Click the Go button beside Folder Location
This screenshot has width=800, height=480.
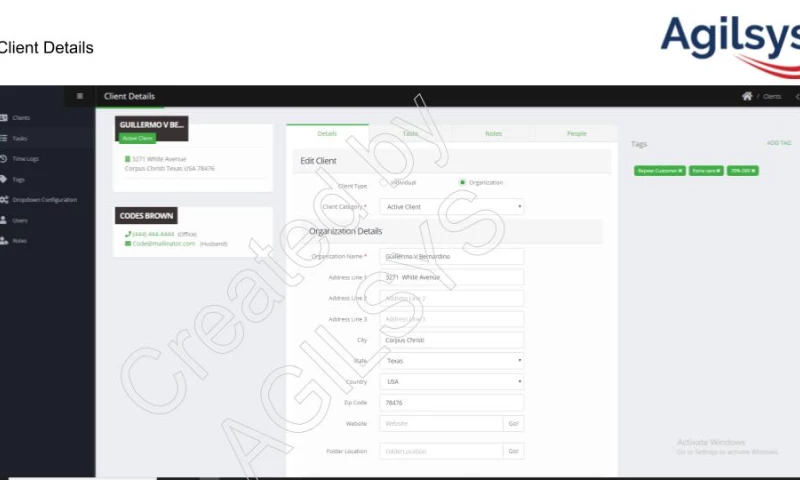click(x=513, y=451)
